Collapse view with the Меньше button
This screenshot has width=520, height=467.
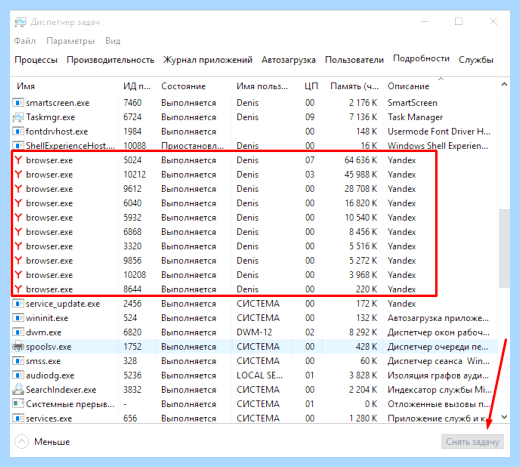(42, 442)
